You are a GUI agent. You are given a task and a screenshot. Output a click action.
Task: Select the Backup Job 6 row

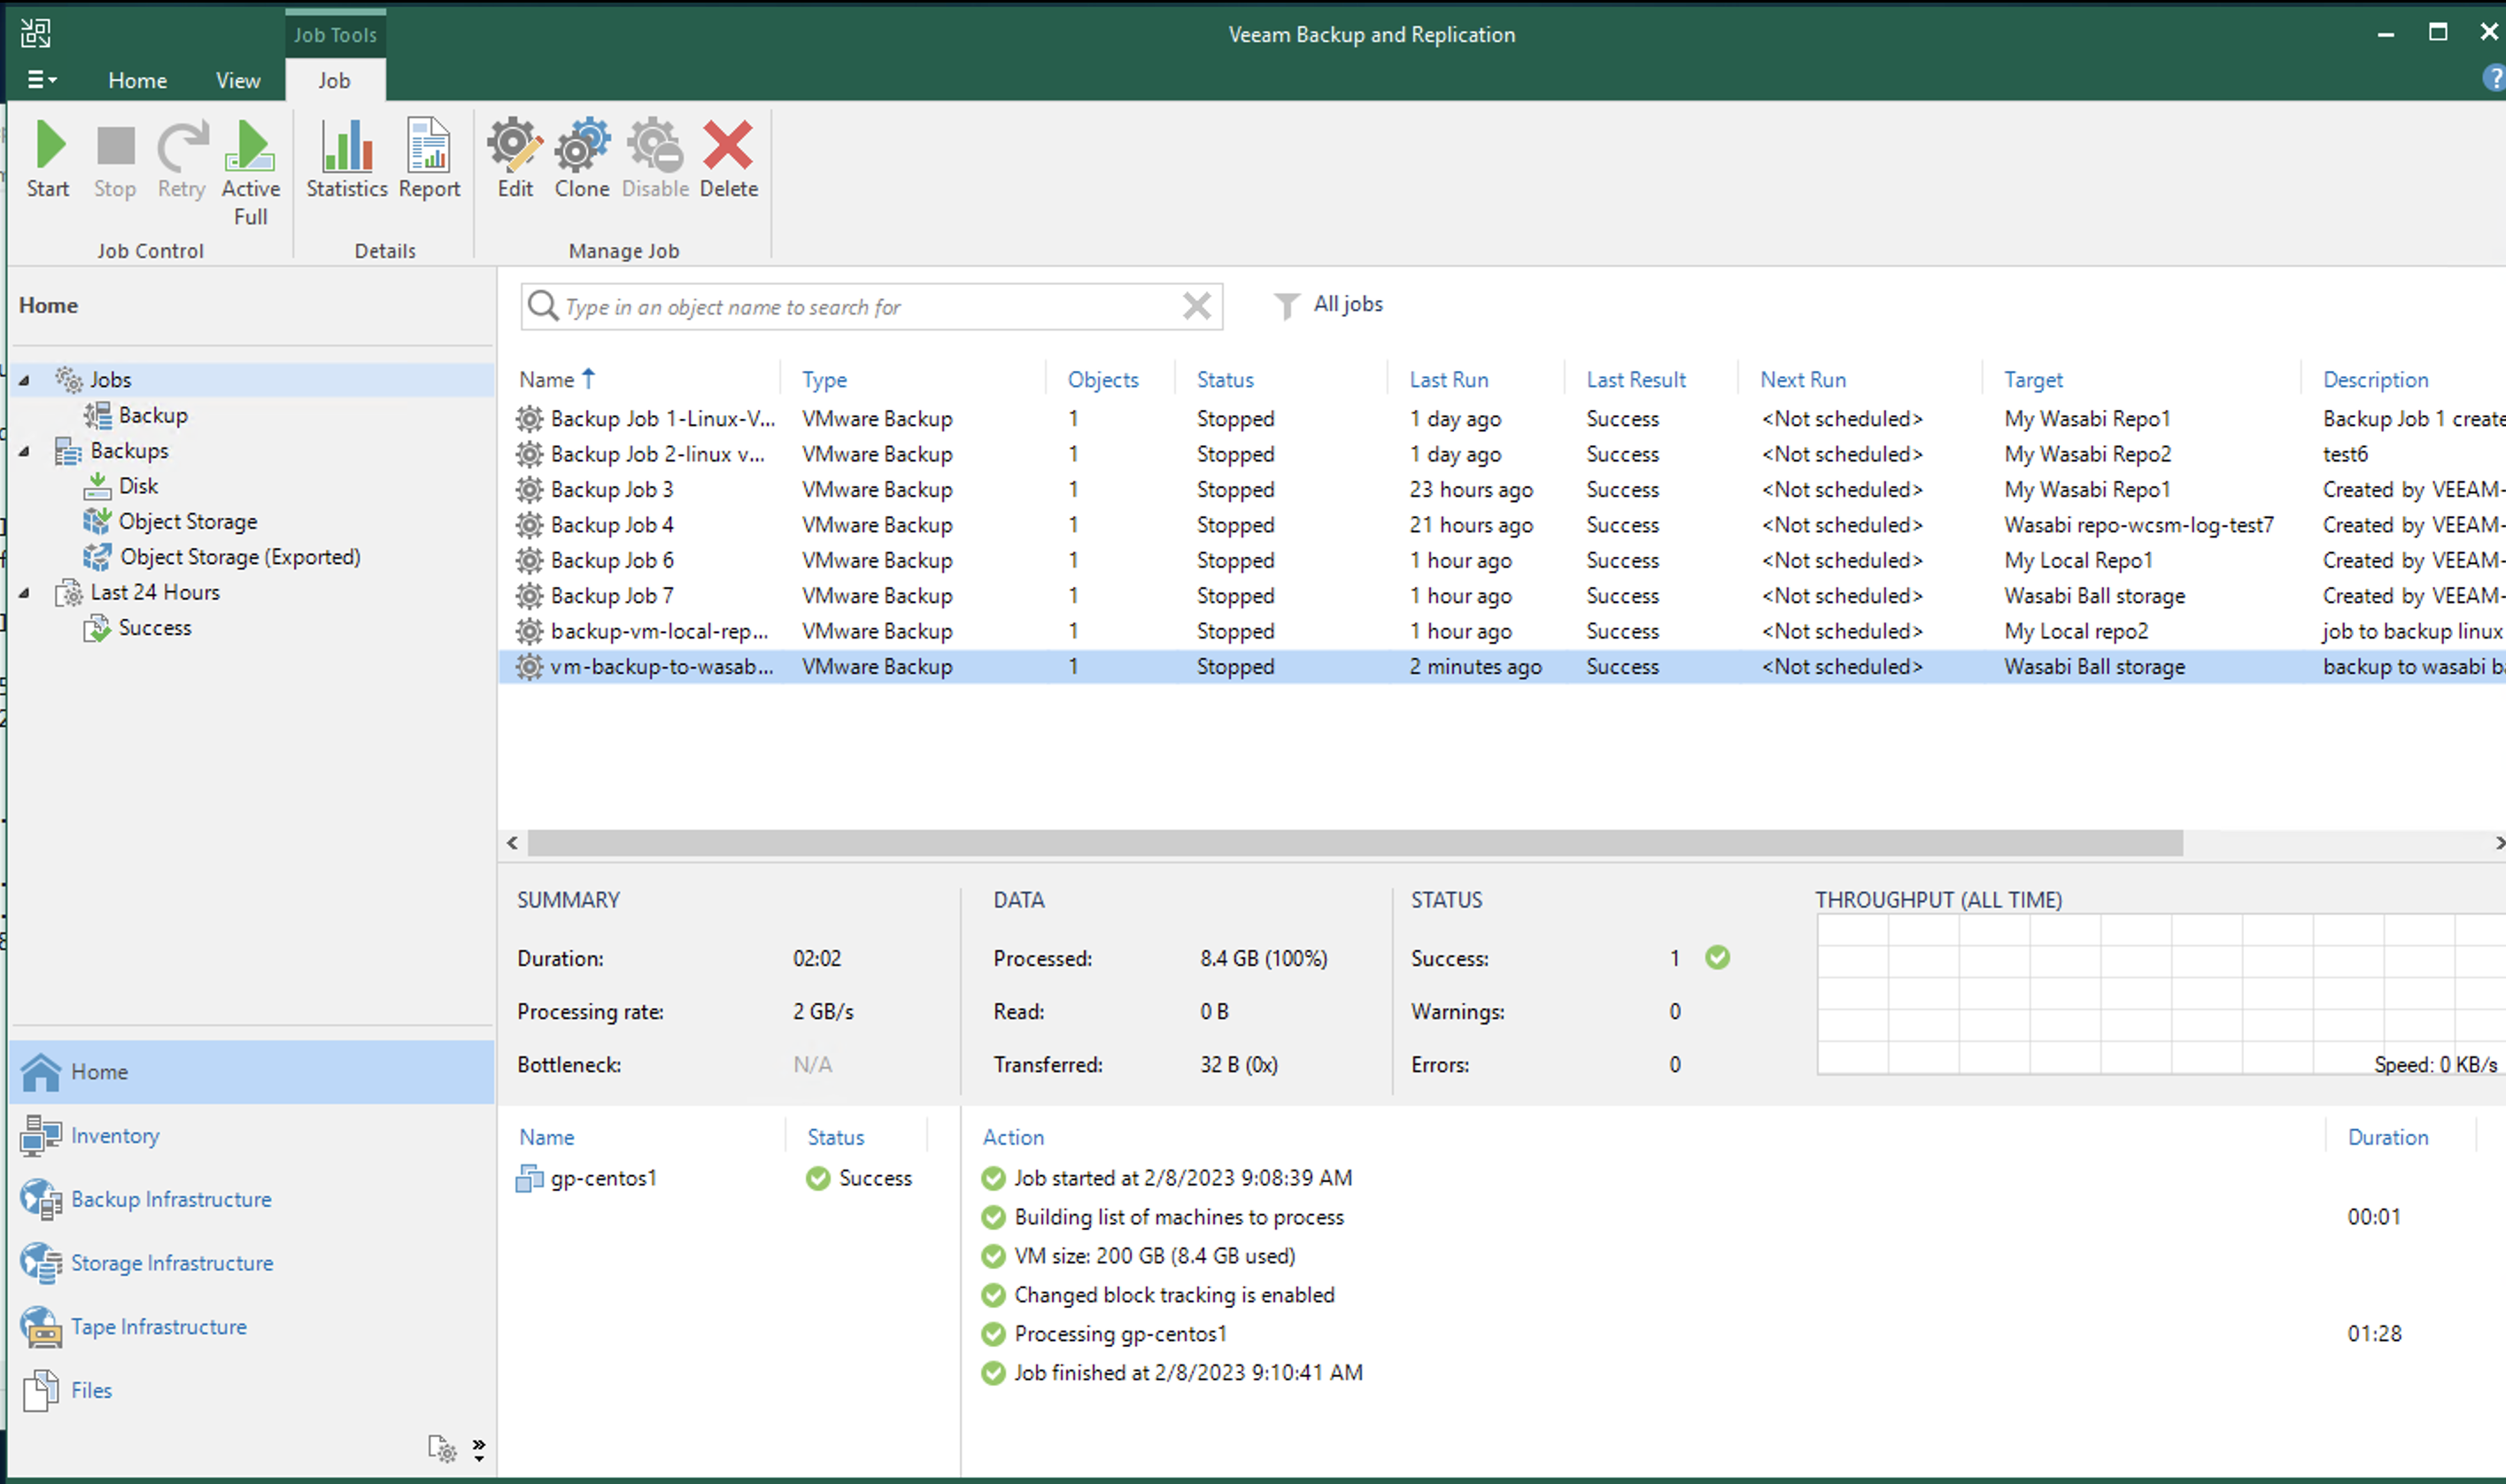point(1500,561)
